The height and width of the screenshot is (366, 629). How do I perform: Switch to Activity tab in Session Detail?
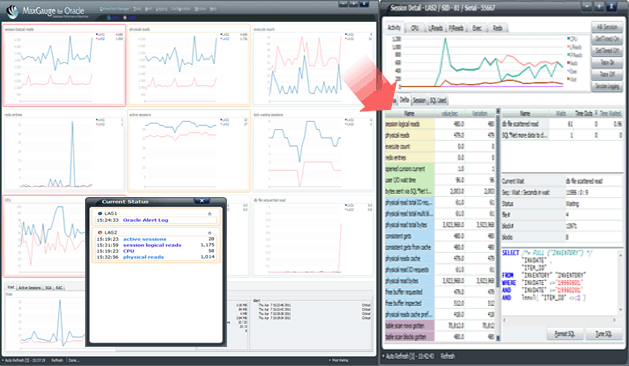394,27
